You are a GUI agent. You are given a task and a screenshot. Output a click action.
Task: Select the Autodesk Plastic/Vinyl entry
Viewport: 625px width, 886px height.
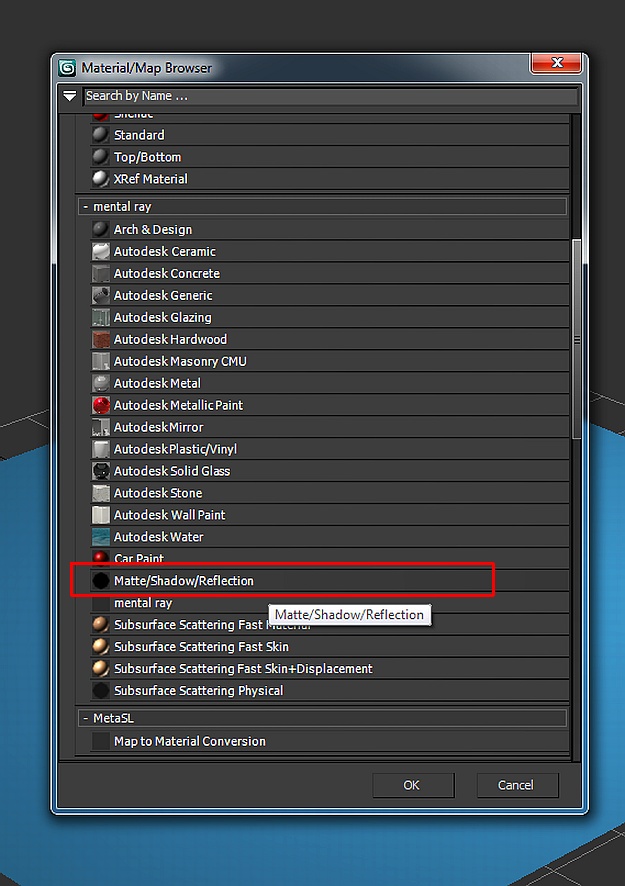click(x=330, y=449)
